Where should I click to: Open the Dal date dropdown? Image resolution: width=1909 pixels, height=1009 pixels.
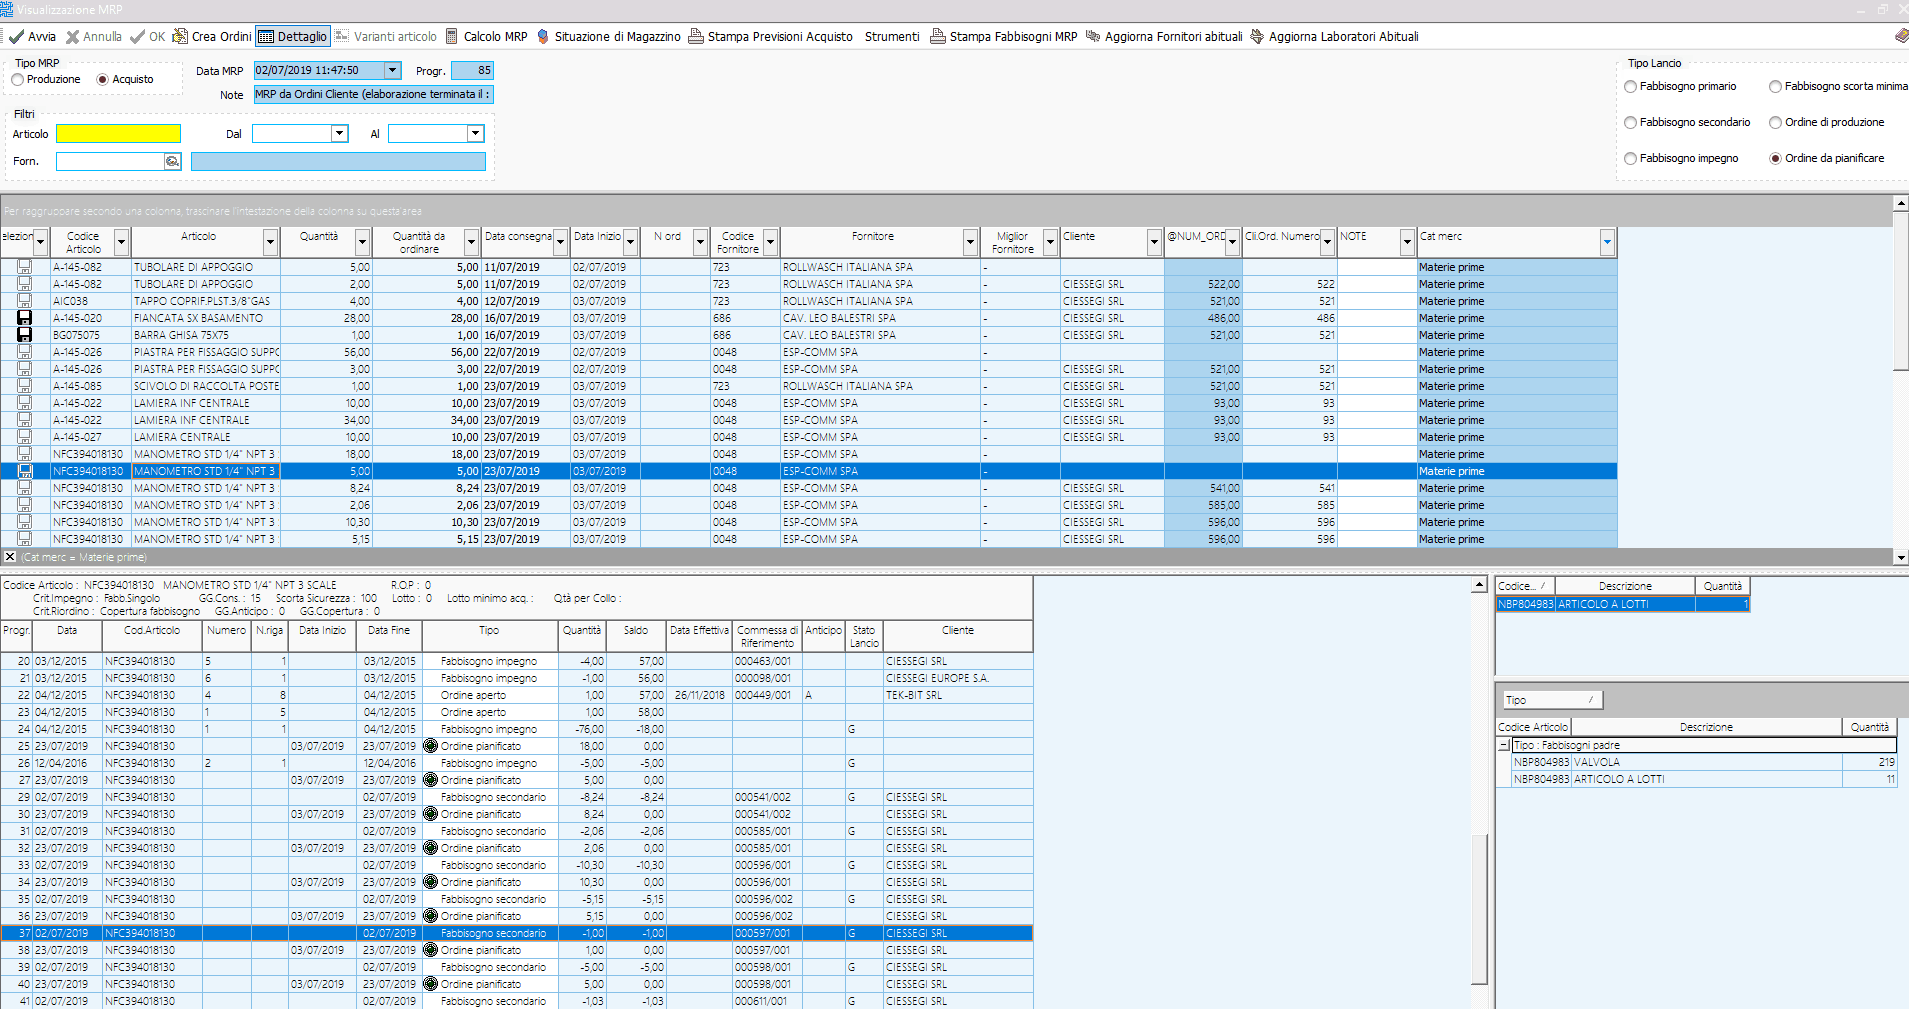(x=339, y=134)
